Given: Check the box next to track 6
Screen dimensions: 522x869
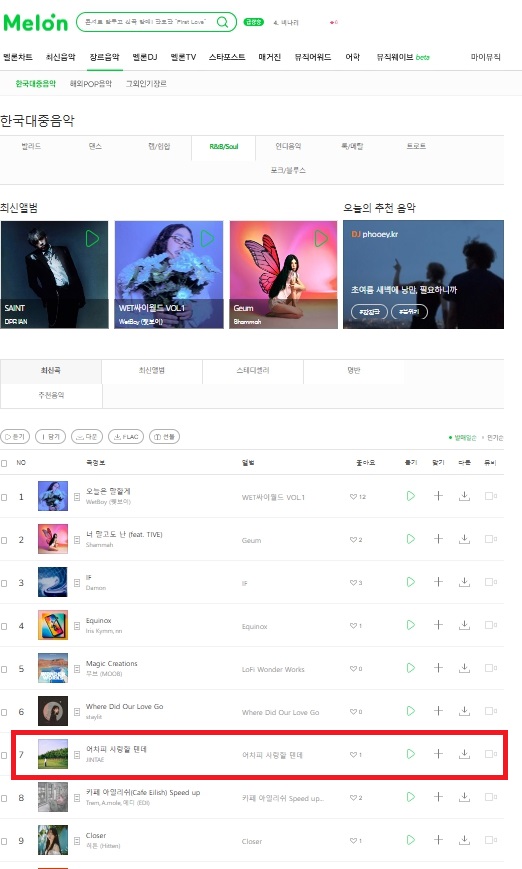Looking at the screenshot, I should 4,712.
